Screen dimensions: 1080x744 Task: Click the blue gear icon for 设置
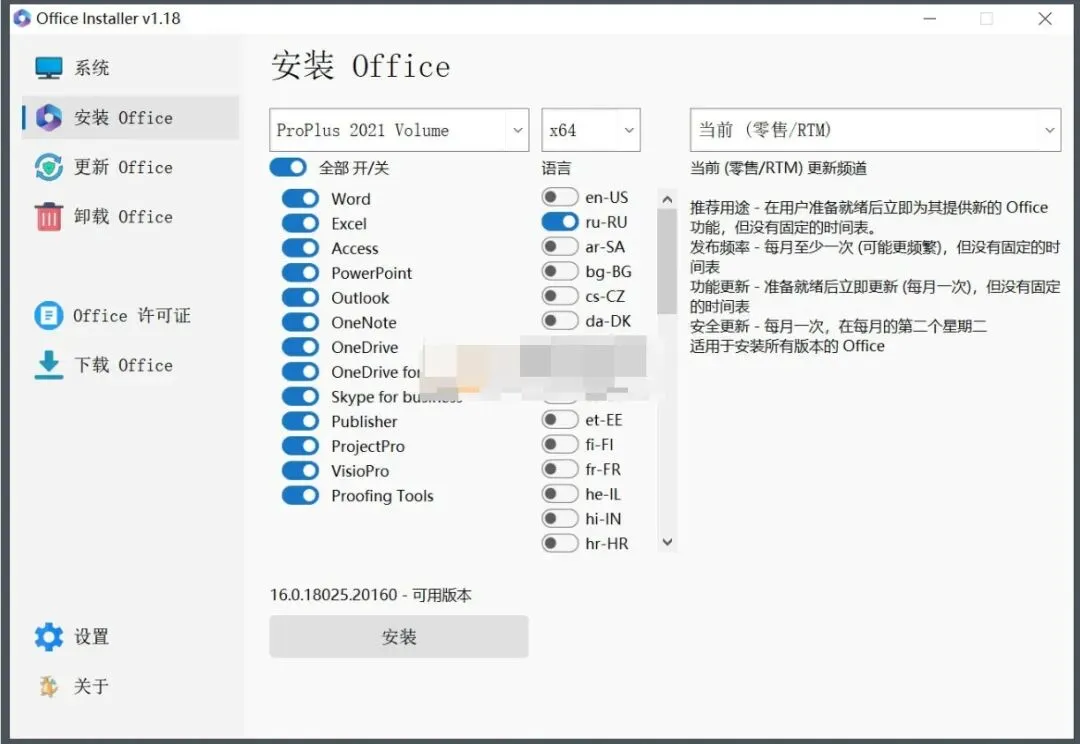click(49, 637)
